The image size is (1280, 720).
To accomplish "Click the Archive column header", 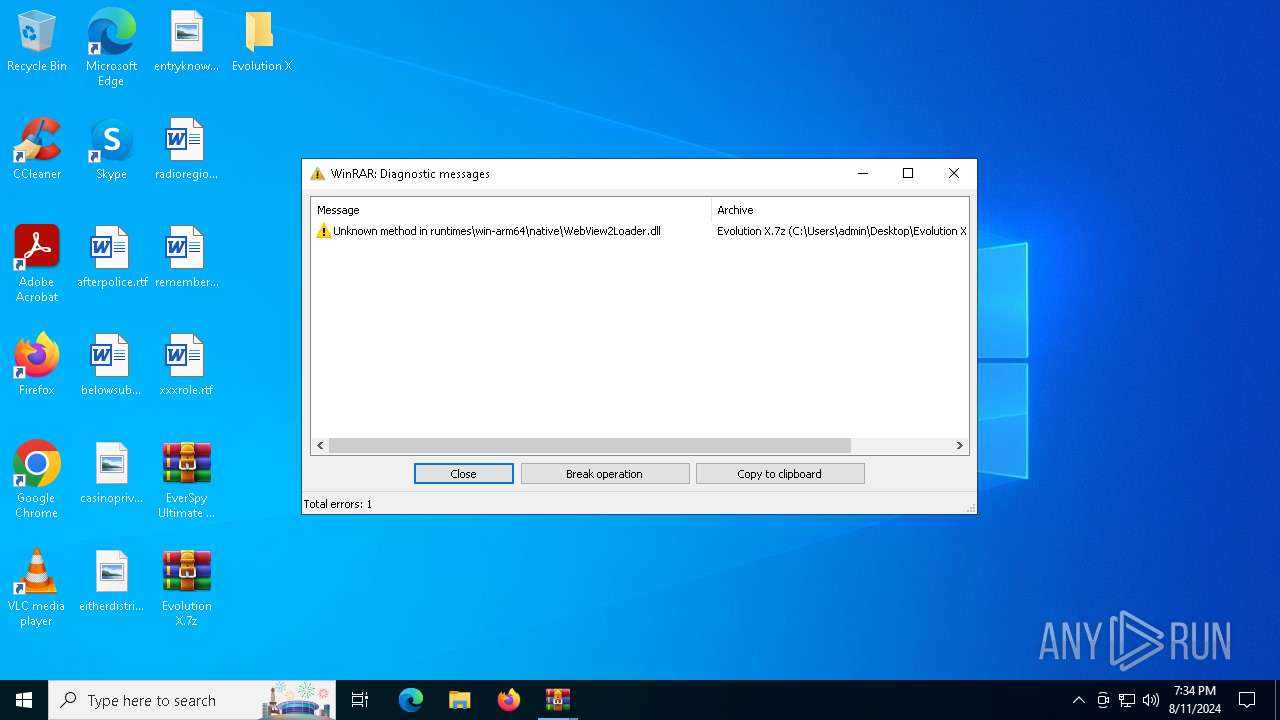I will click(x=840, y=210).
